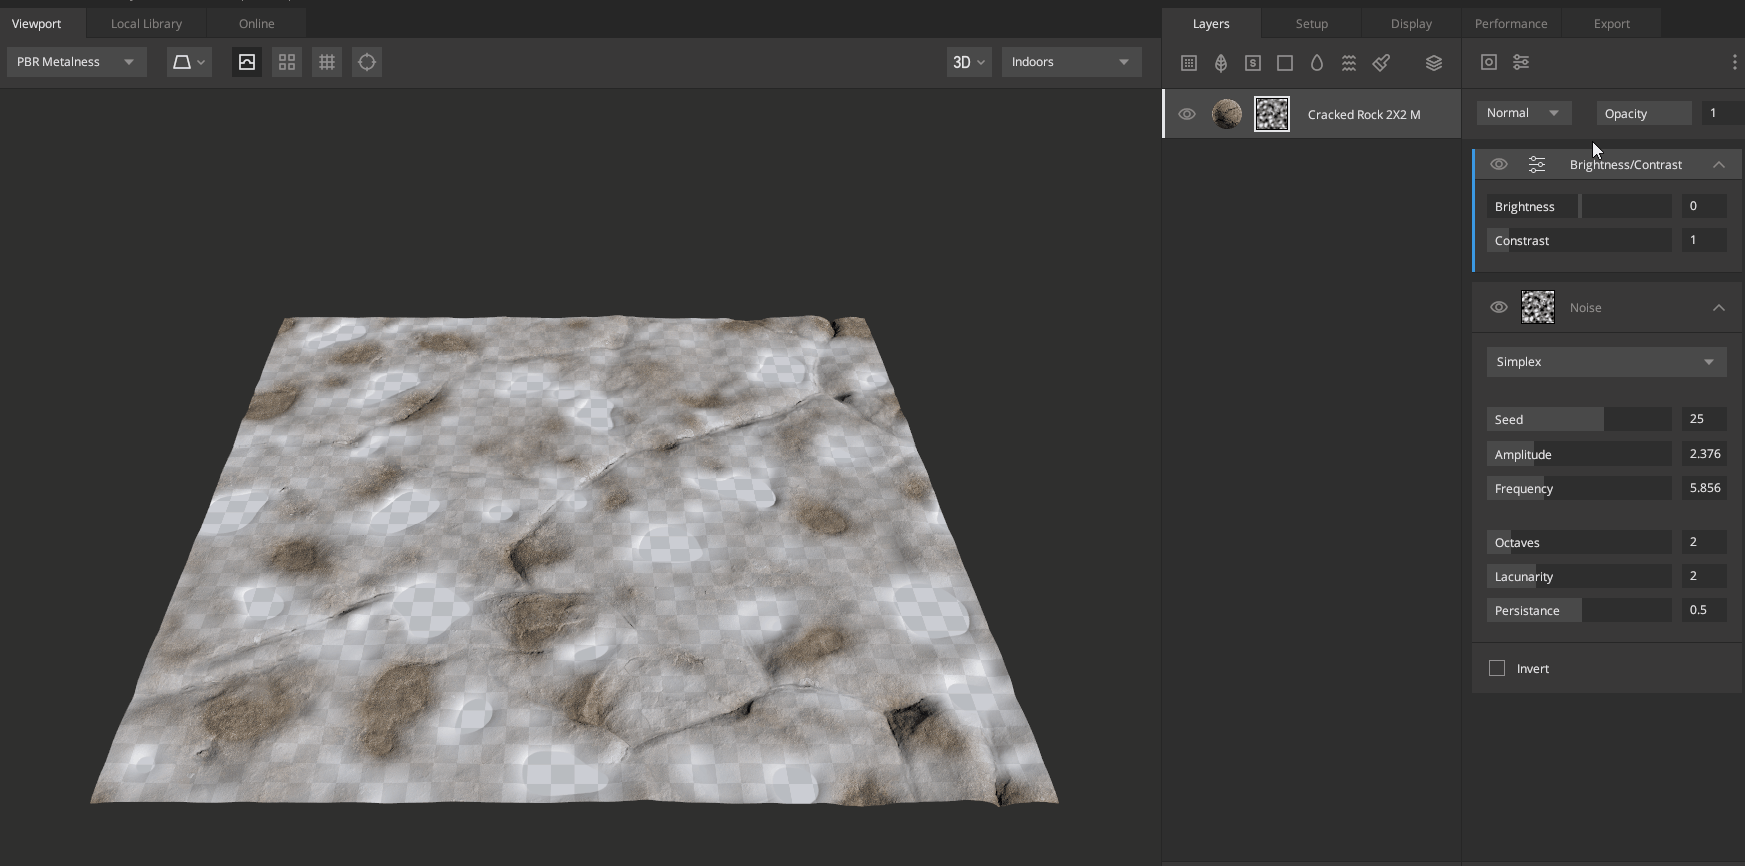Click the Amplitude slider
This screenshot has width=1745, height=866.
click(1579, 454)
